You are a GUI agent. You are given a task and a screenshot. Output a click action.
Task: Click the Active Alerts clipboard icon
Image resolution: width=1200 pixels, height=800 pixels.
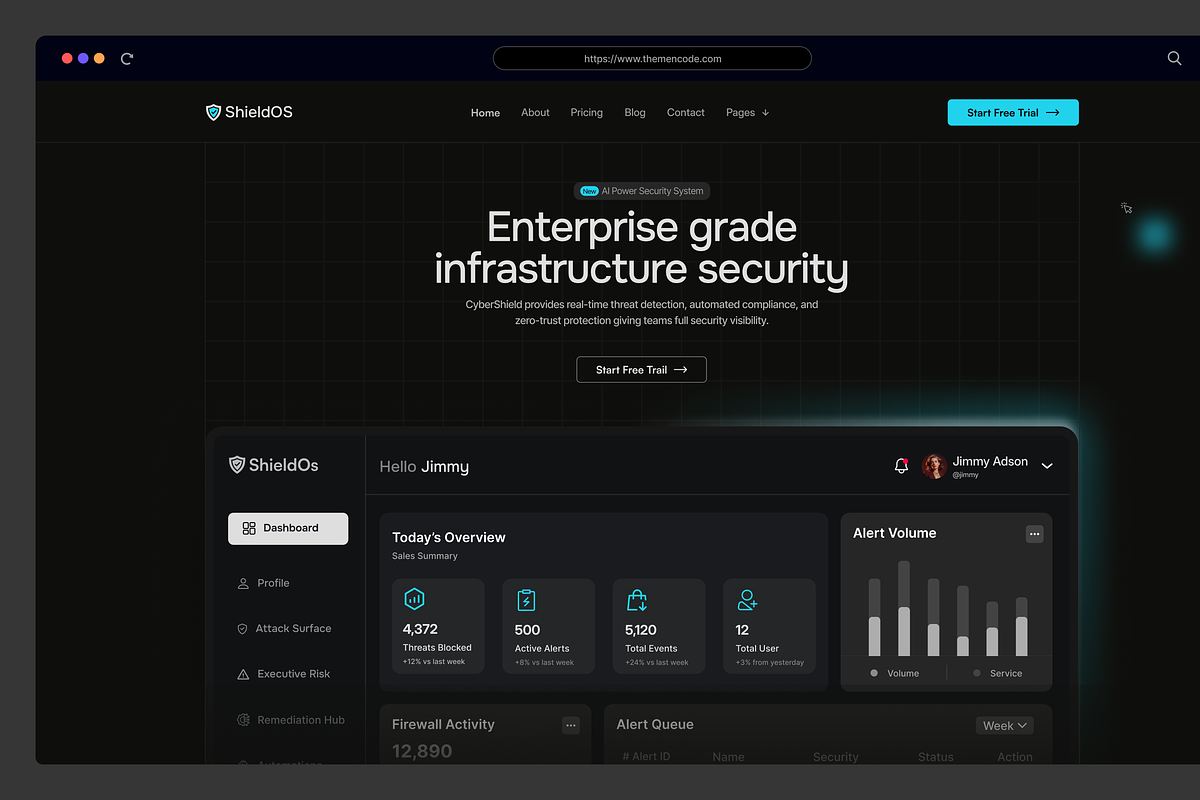point(526,600)
